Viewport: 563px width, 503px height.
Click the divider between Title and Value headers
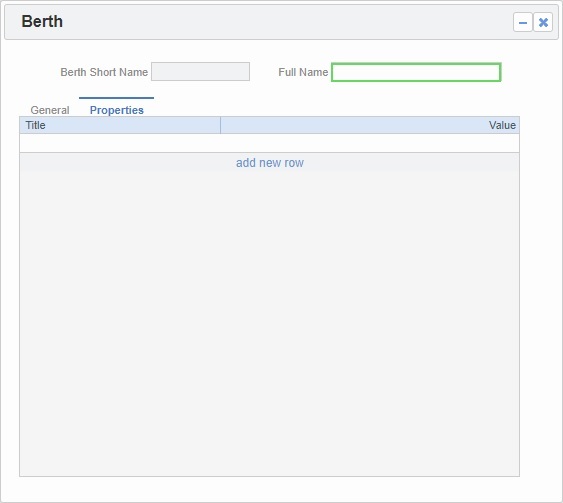220,125
